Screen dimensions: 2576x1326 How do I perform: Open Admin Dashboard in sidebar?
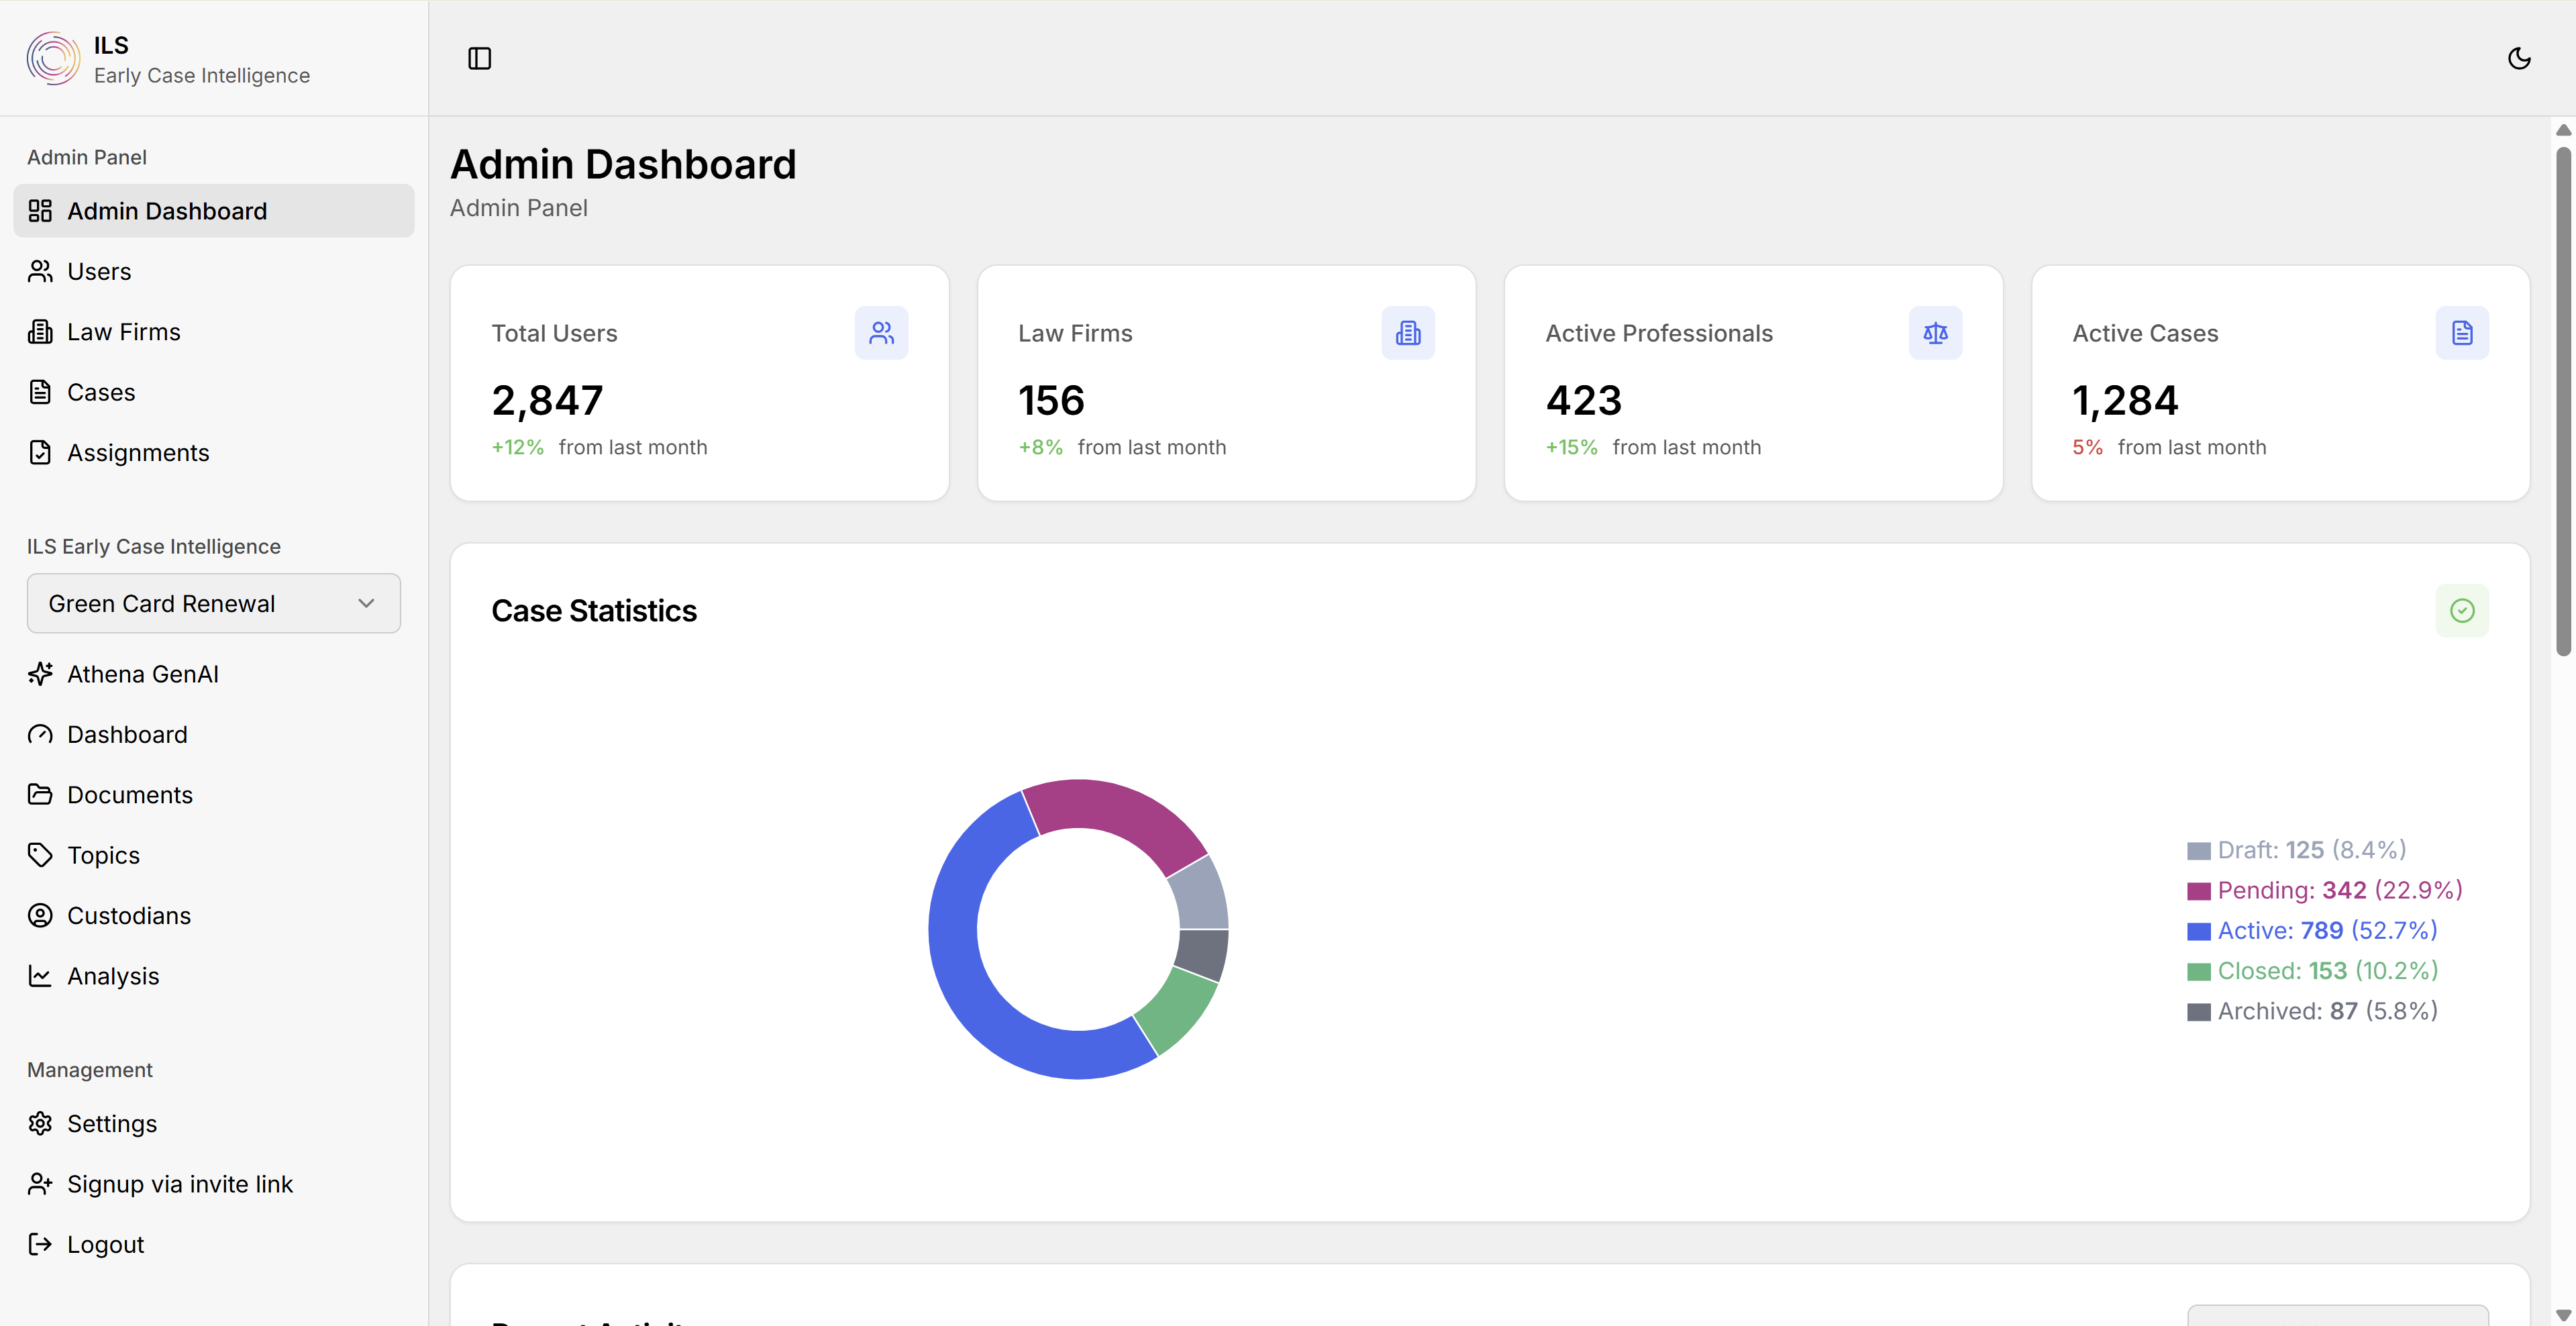pyautogui.click(x=214, y=211)
